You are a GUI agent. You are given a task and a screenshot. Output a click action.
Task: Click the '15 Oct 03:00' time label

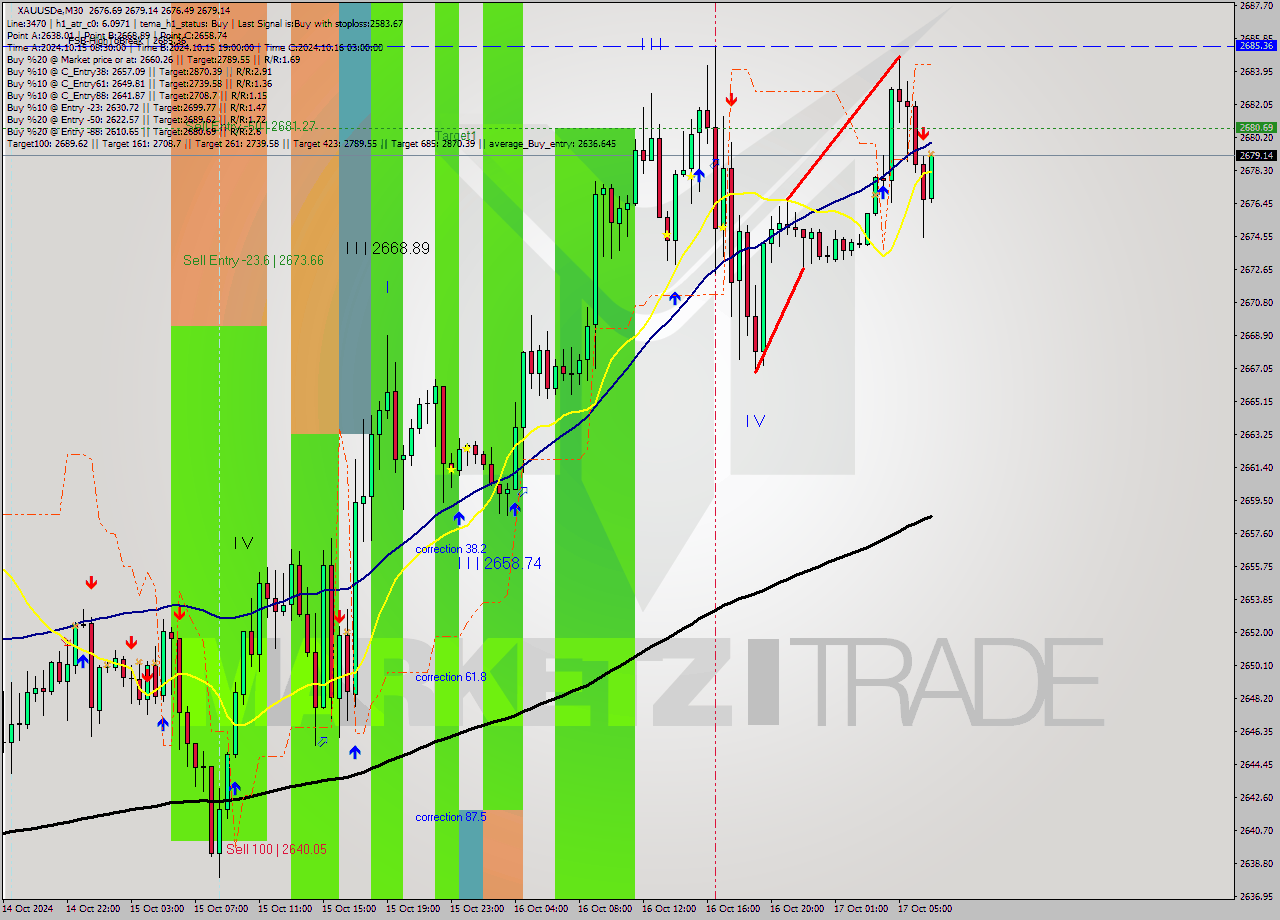point(156,909)
